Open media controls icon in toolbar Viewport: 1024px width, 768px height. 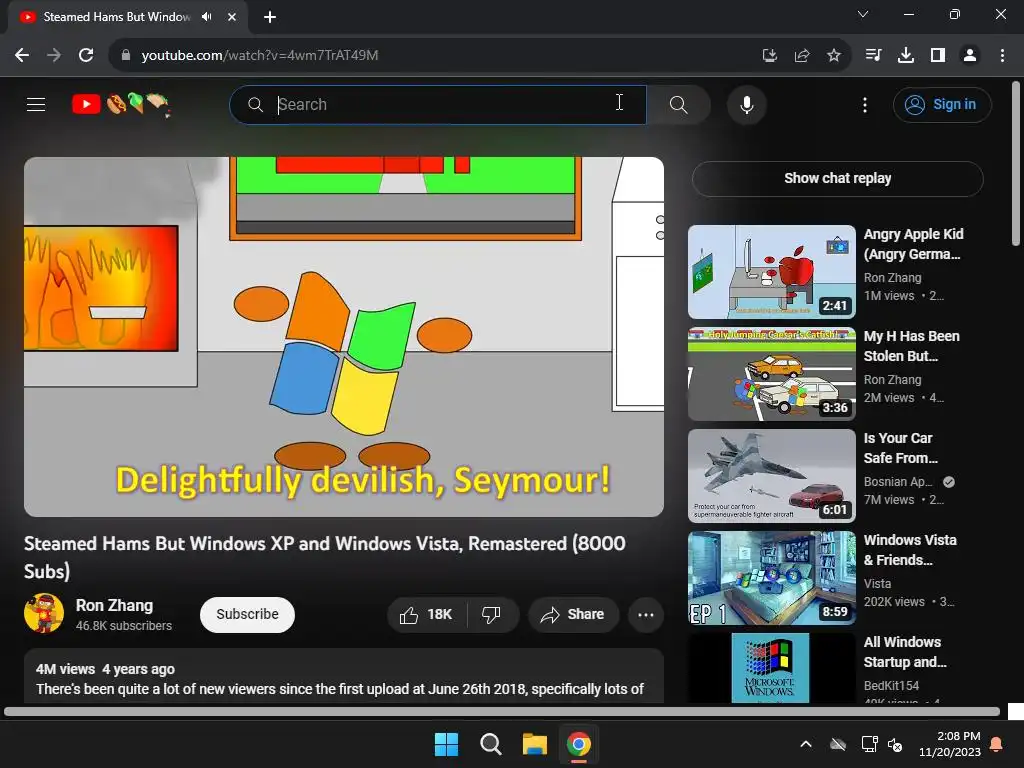click(x=873, y=56)
